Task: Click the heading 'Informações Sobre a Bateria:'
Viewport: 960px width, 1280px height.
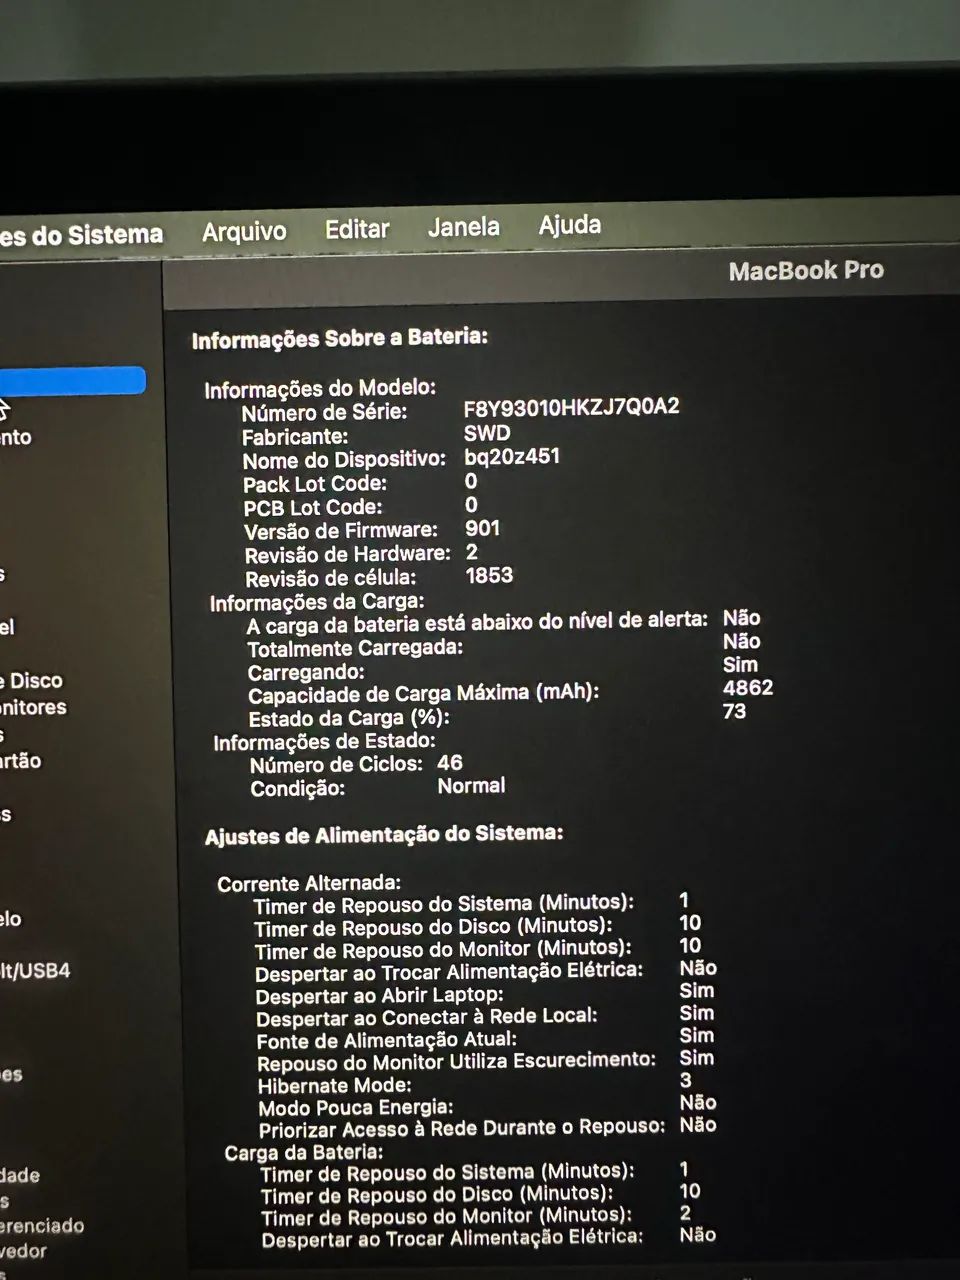Action: coord(340,338)
